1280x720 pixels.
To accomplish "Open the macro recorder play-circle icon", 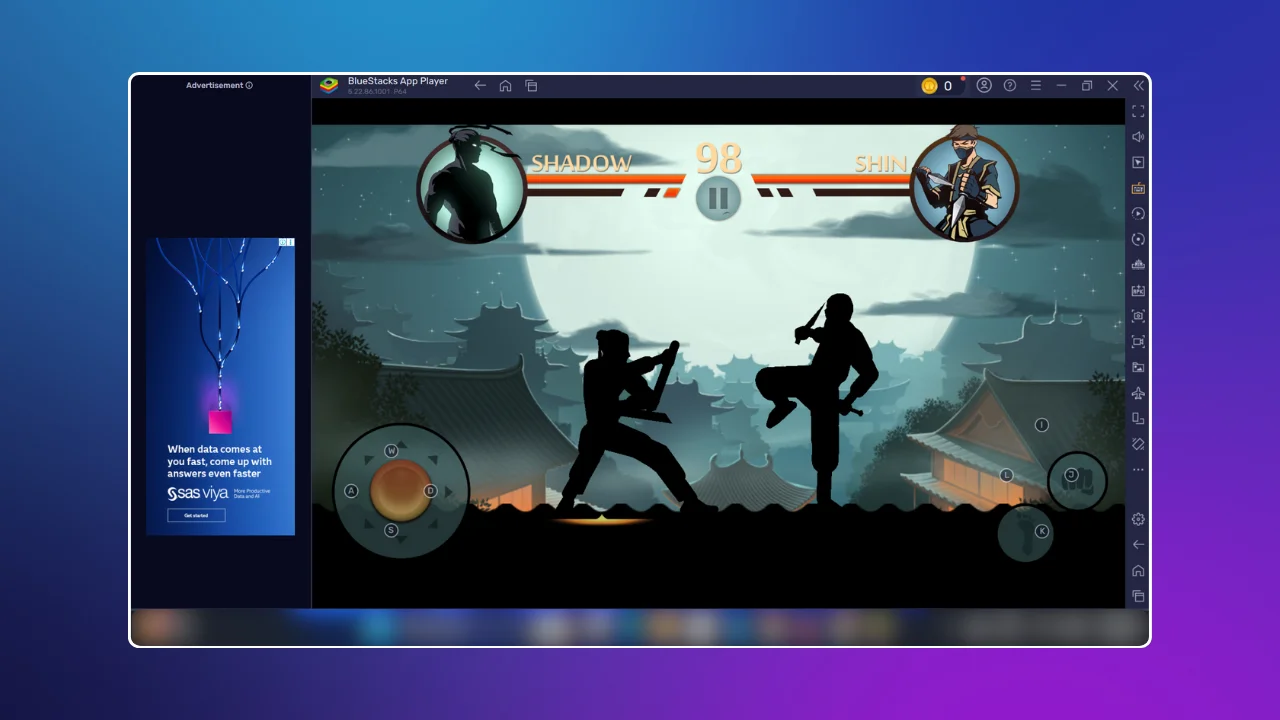I will (x=1138, y=213).
